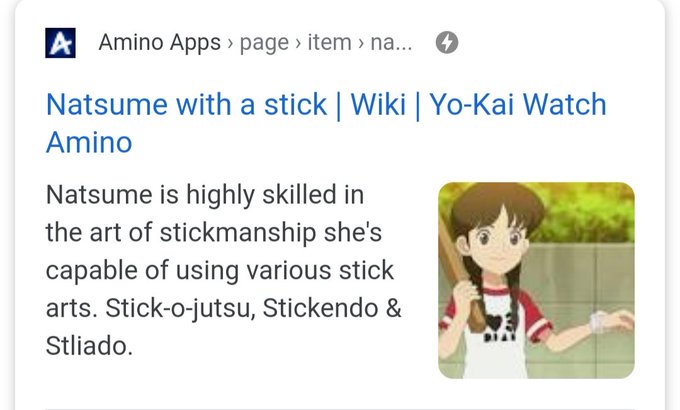Select the "item" breadcrumb segment
The width and height of the screenshot is (680, 410).
coord(330,43)
